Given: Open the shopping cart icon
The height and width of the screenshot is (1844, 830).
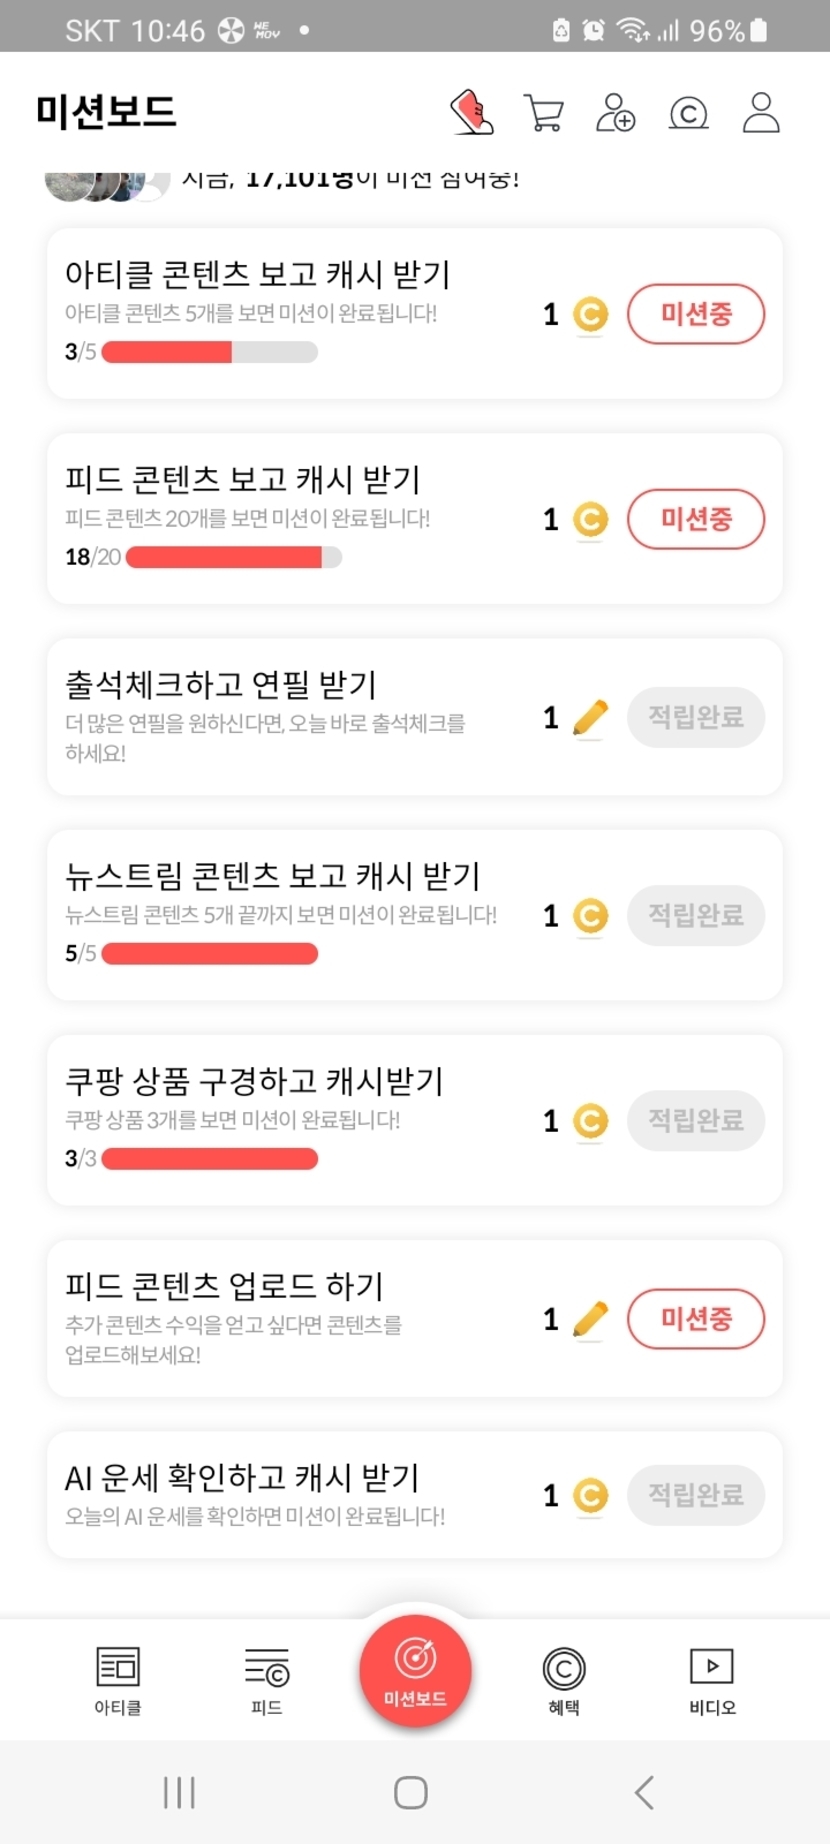Looking at the screenshot, I should click(x=544, y=113).
